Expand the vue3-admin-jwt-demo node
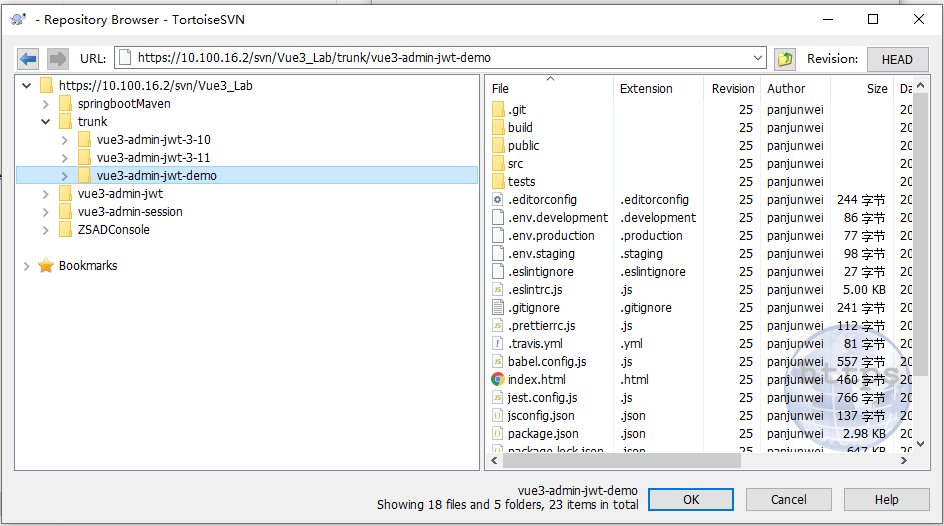 (64, 176)
